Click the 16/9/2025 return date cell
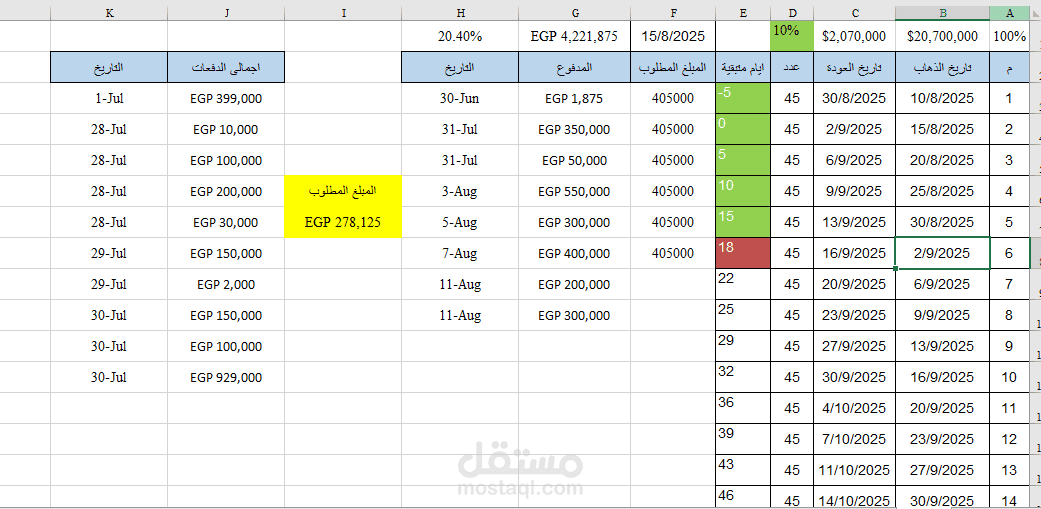 click(x=854, y=253)
